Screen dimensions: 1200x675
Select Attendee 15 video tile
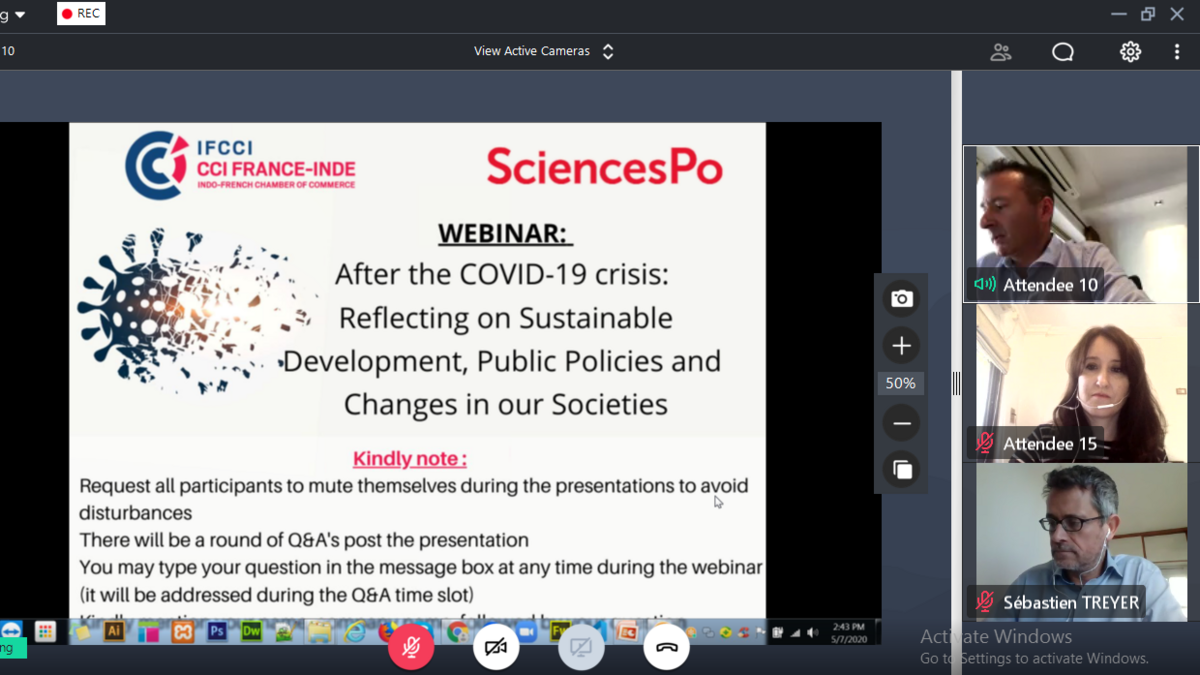[x=1080, y=382]
